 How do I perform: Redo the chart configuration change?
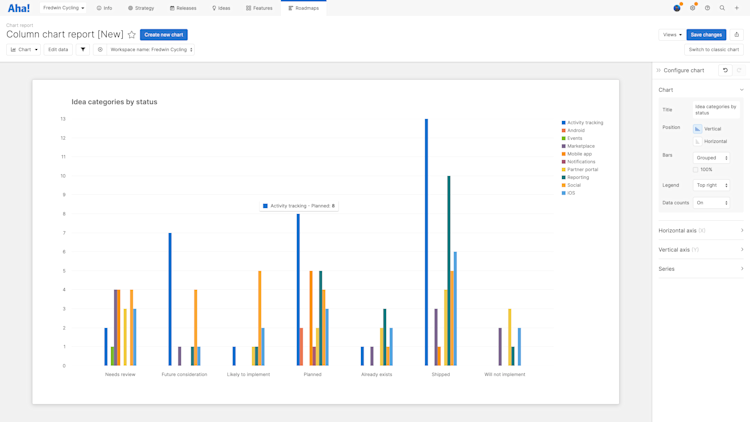click(x=739, y=70)
